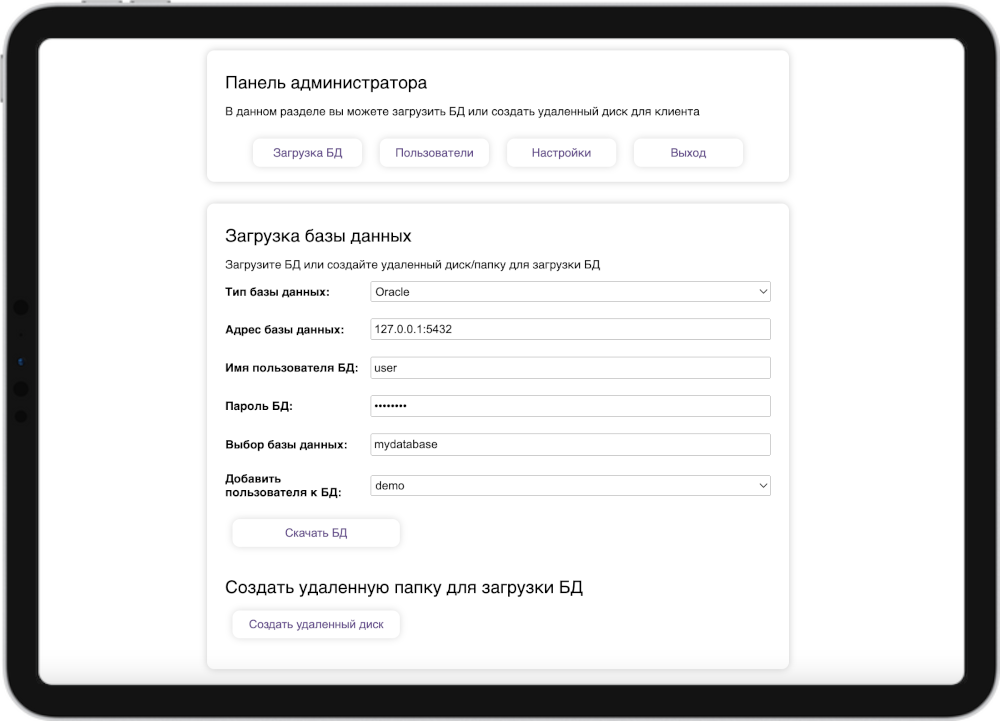Open the Добавить пользователя к БД dropdown
The width and height of the screenshot is (1000, 721).
click(x=570, y=485)
